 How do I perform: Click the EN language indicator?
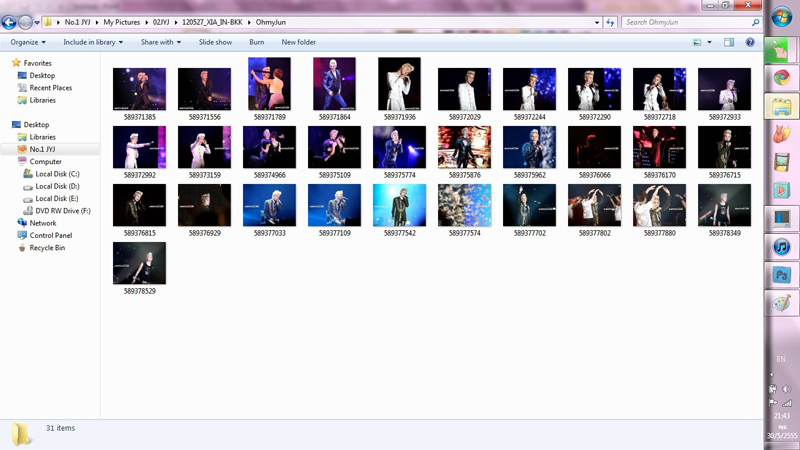click(781, 359)
